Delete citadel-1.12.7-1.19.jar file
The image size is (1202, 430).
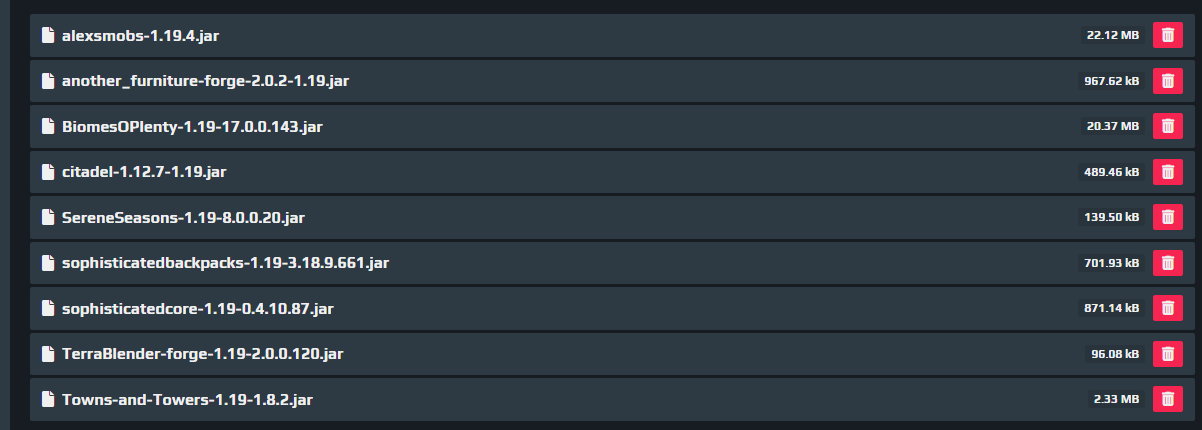pyautogui.click(x=1167, y=171)
